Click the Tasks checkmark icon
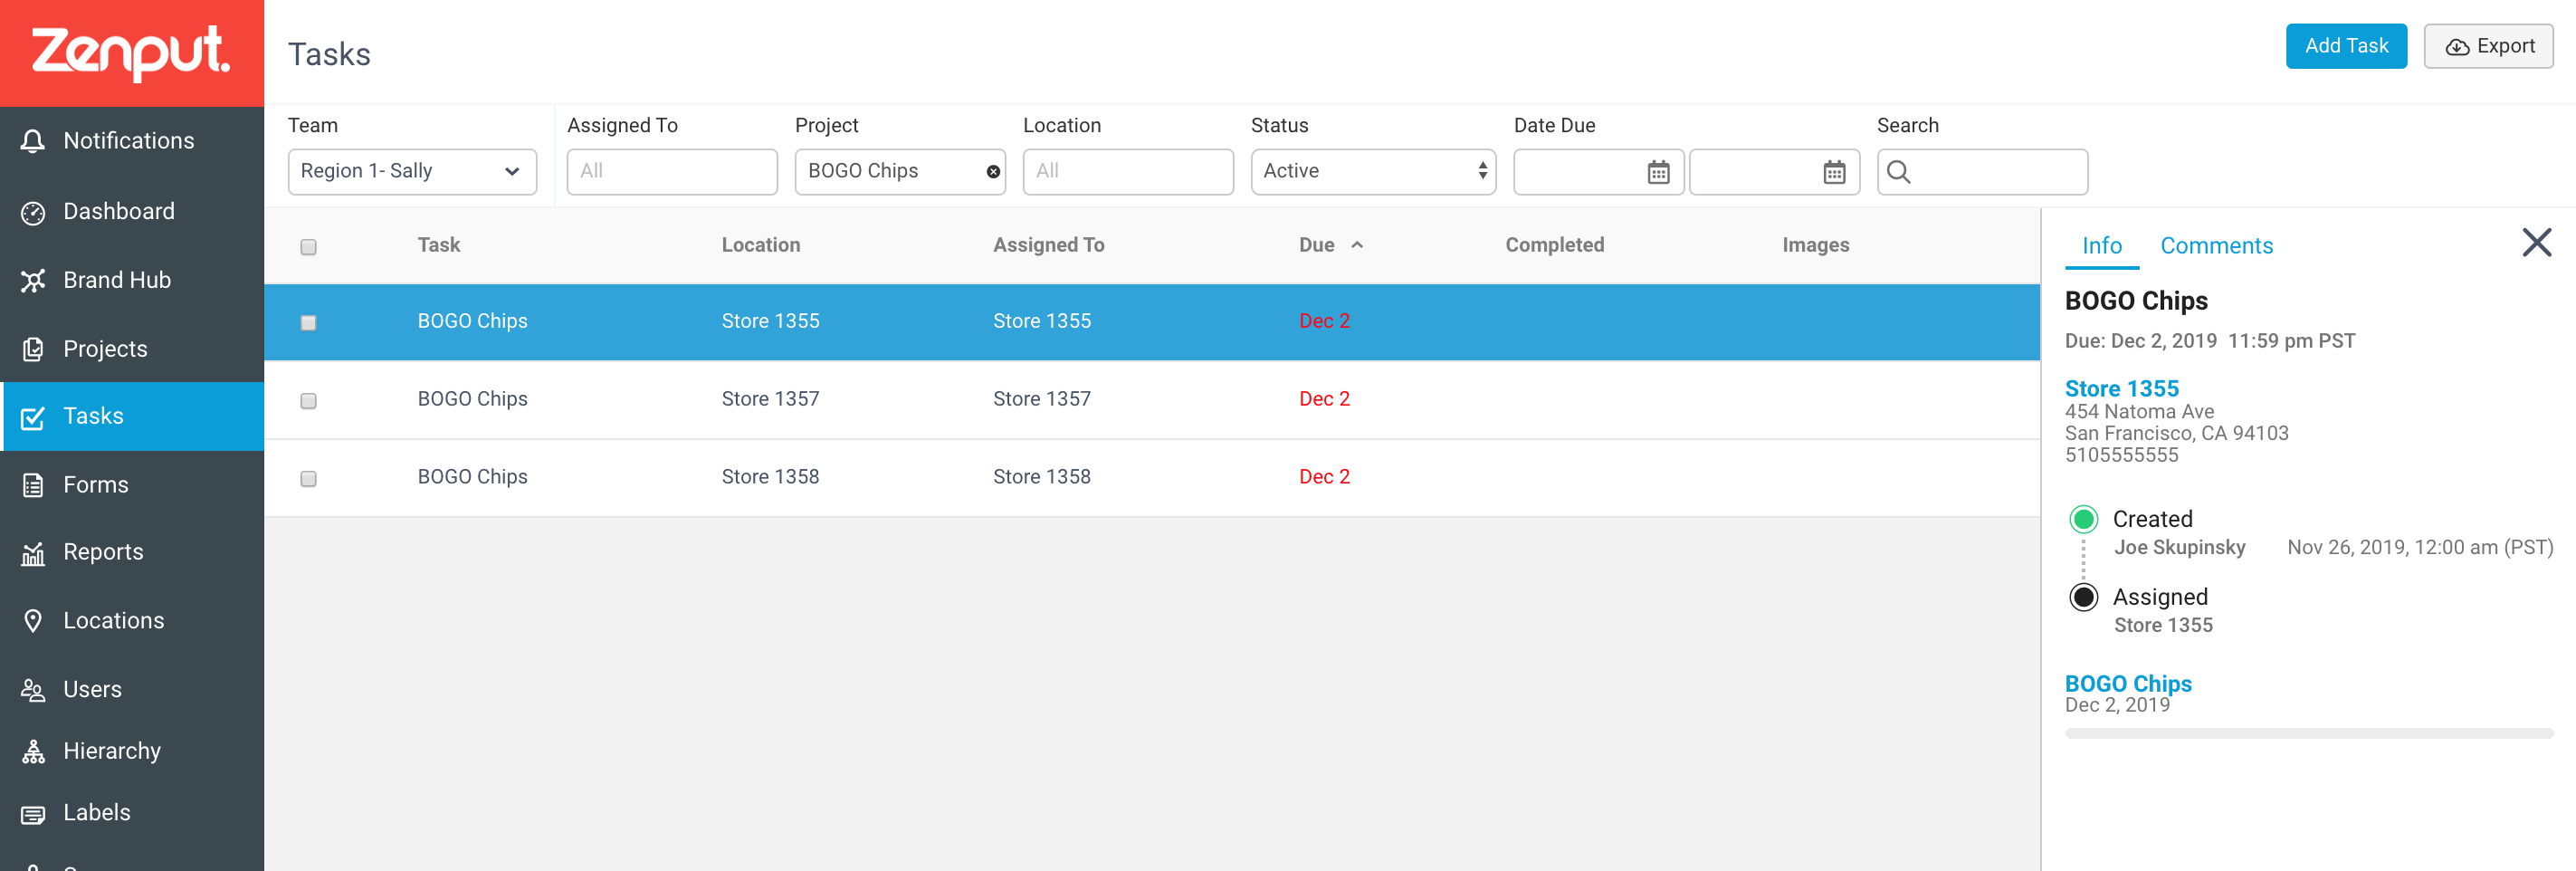2576x871 pixels. [x=33, y=417]
